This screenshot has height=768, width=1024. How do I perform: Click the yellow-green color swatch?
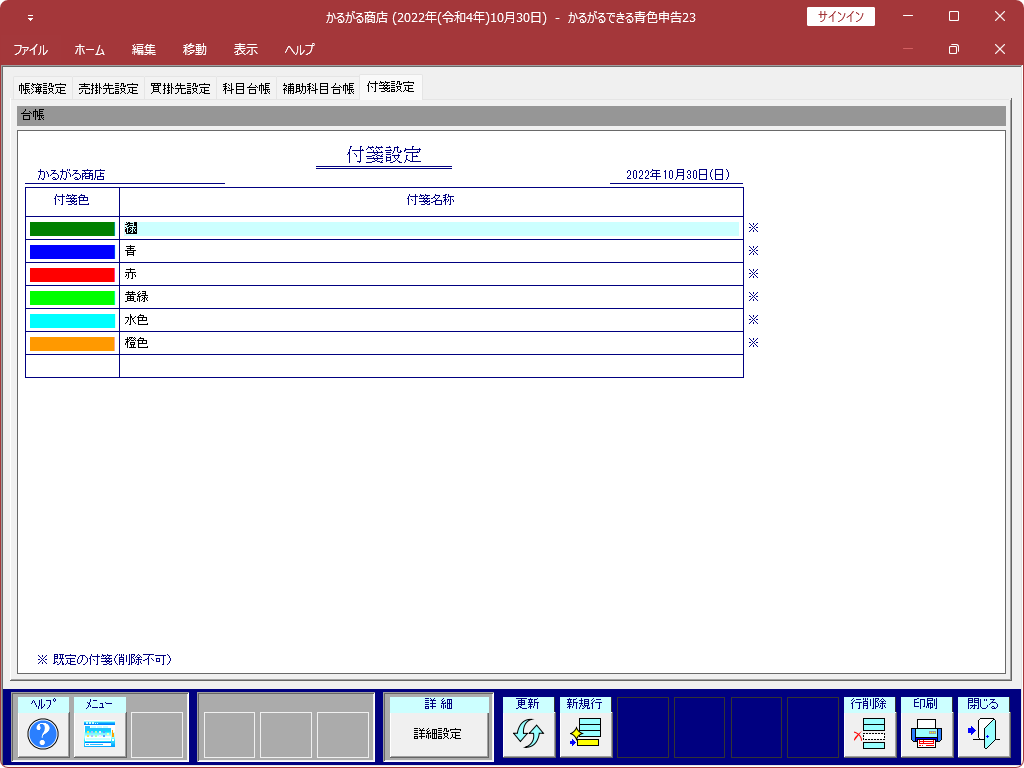click(x=72, y=297)
